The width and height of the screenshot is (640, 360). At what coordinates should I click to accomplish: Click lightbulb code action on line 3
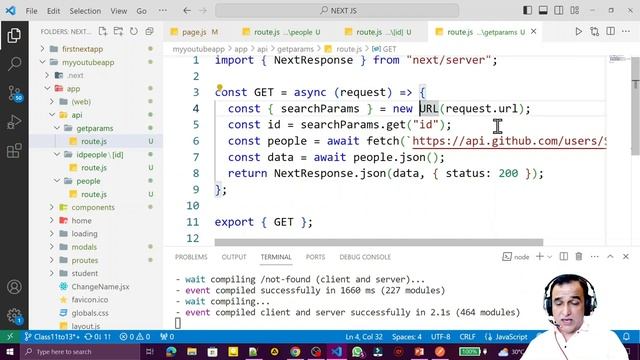[x=220, y=87]
